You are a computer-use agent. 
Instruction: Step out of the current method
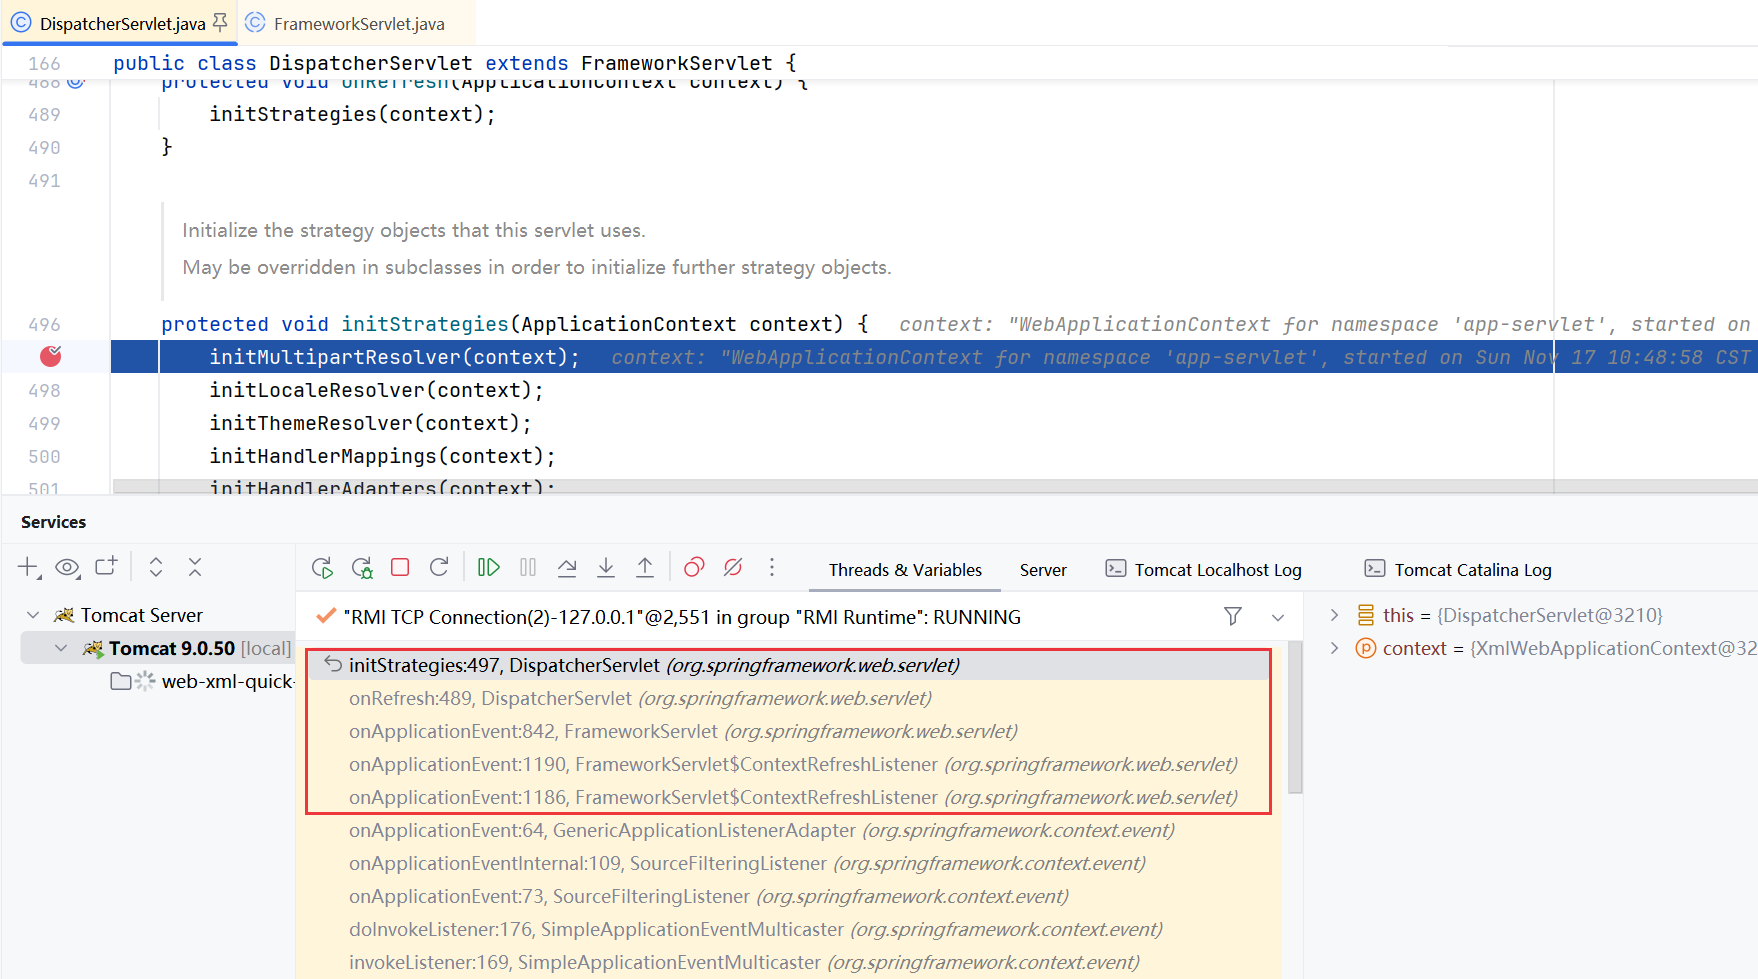pos(645,568)
